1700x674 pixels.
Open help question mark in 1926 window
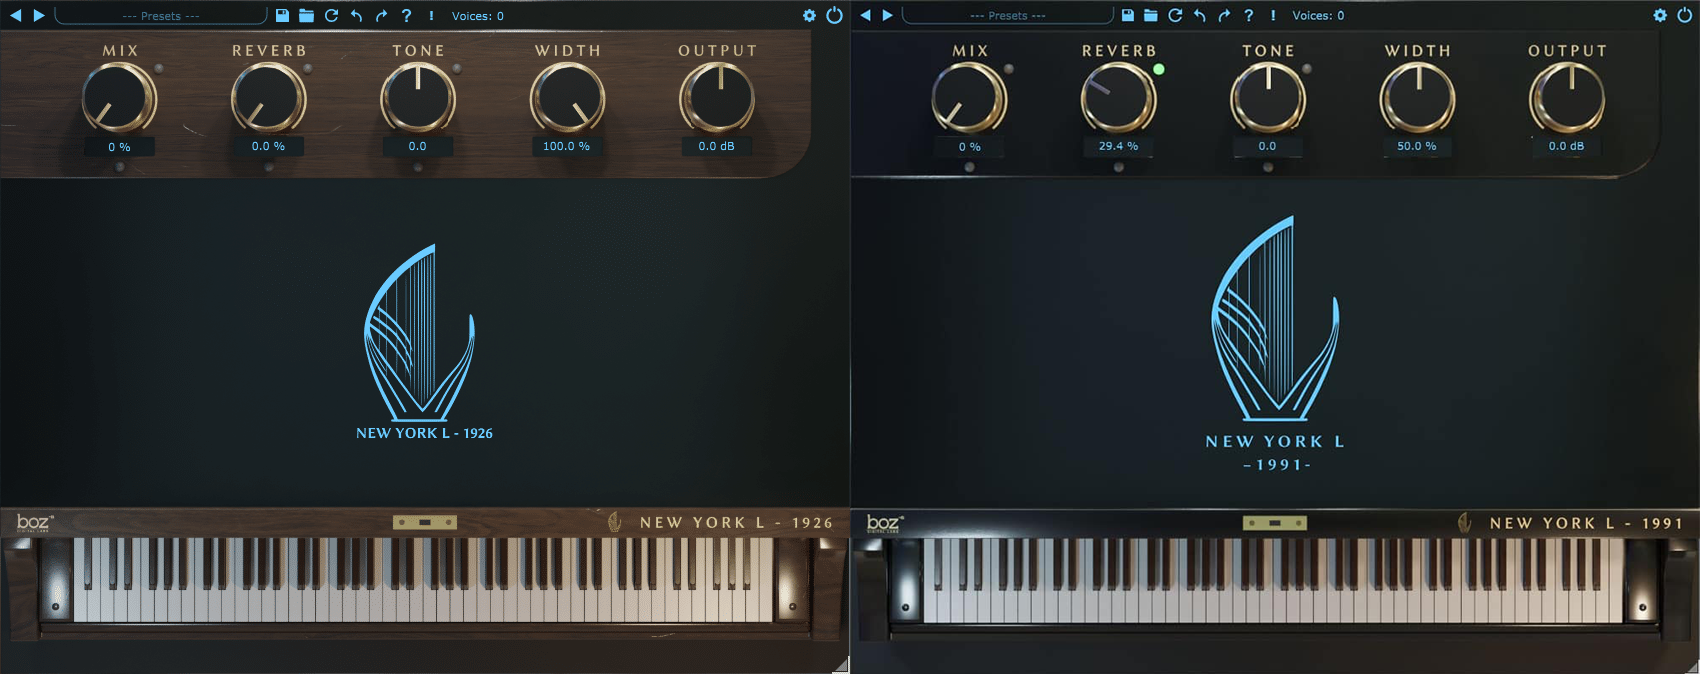pos(406,15)
